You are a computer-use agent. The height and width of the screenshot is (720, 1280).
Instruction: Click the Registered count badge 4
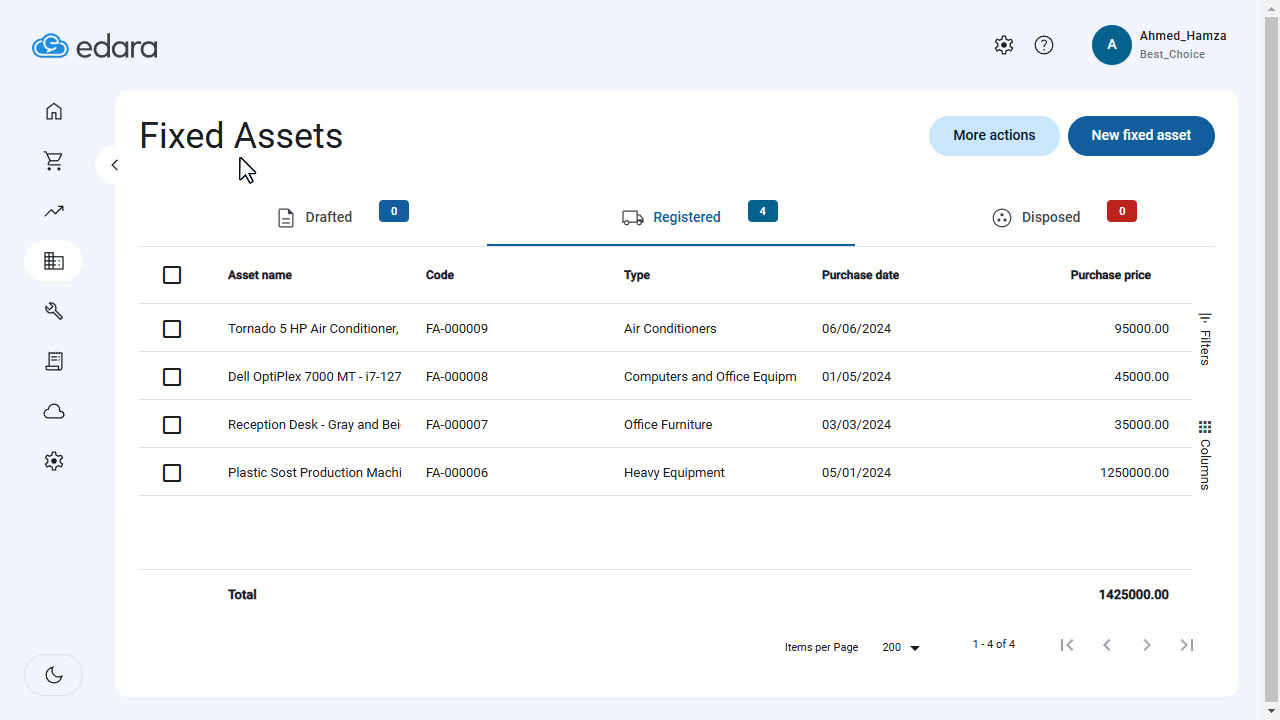click(763, 211)
